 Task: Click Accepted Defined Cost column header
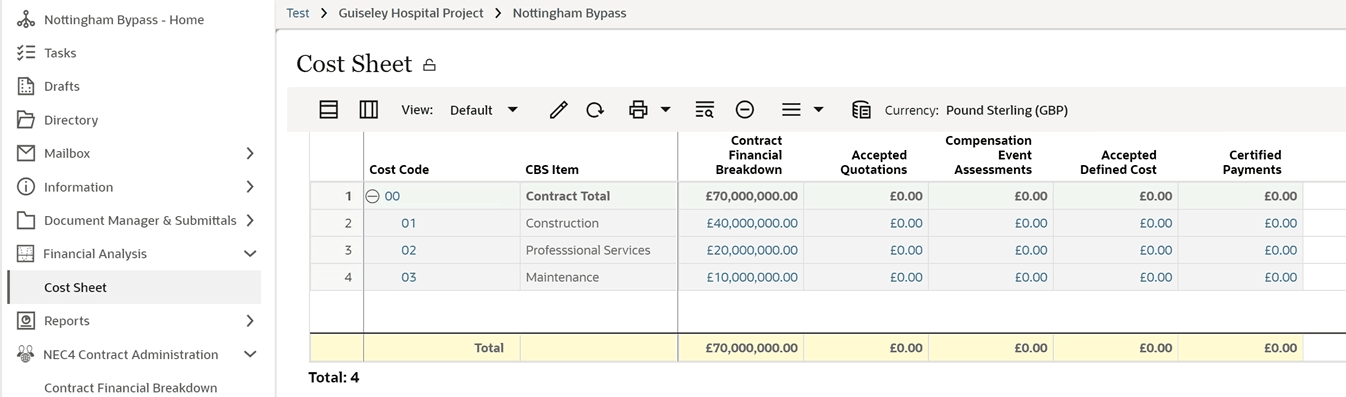coord(1118,162)
